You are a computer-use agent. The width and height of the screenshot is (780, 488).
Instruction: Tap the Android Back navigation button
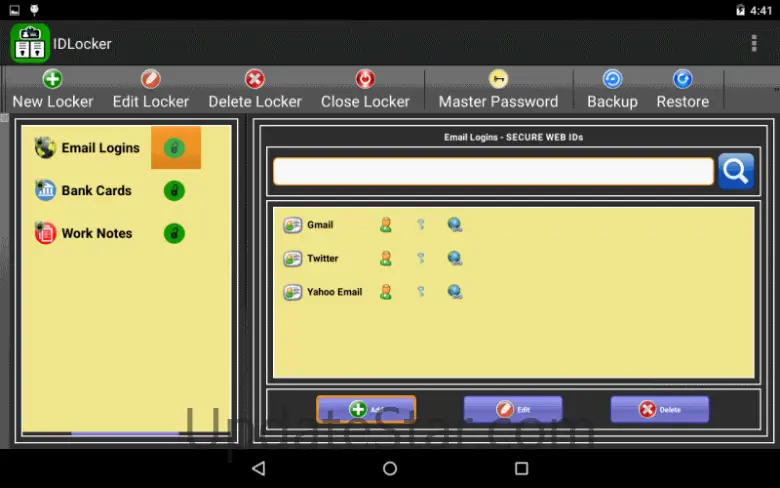point(259,468)
